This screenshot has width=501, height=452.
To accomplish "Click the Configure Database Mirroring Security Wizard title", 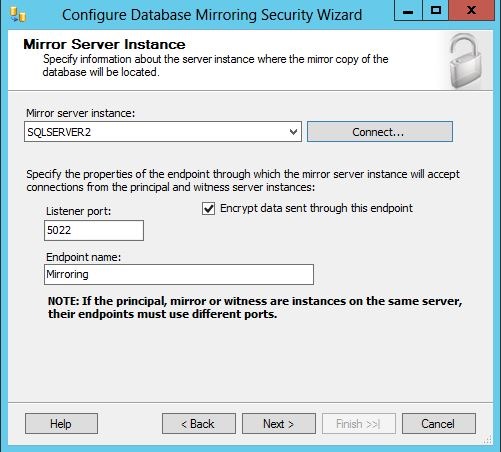I will tap(212, 15).
